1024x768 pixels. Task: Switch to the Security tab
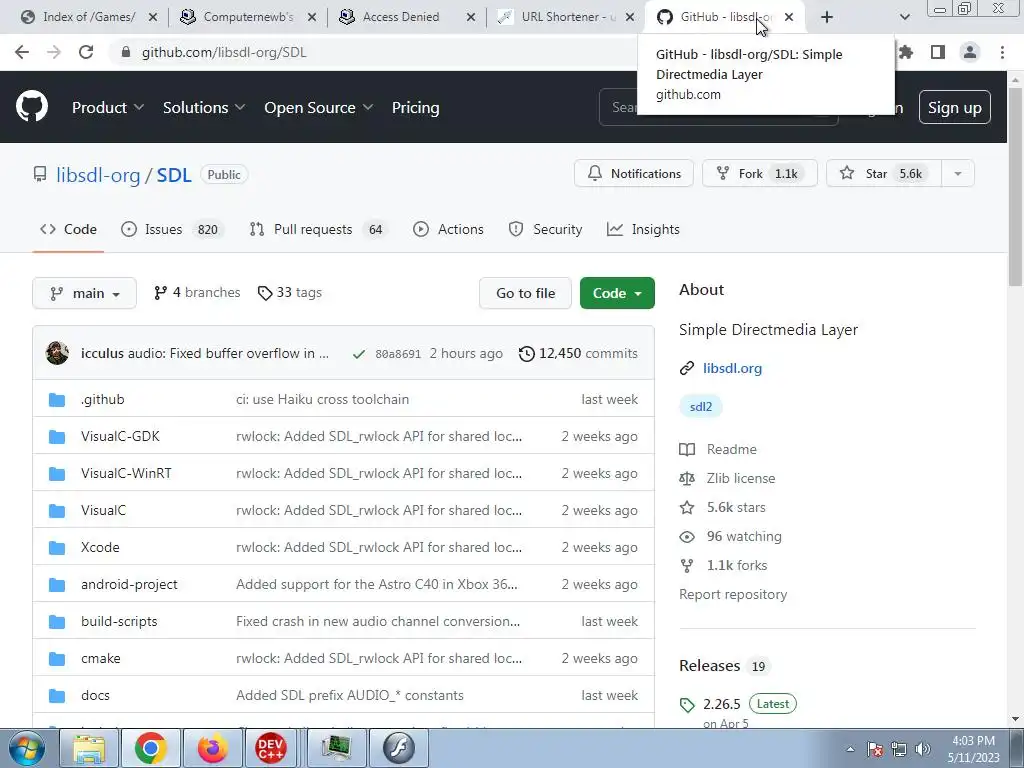545,229
